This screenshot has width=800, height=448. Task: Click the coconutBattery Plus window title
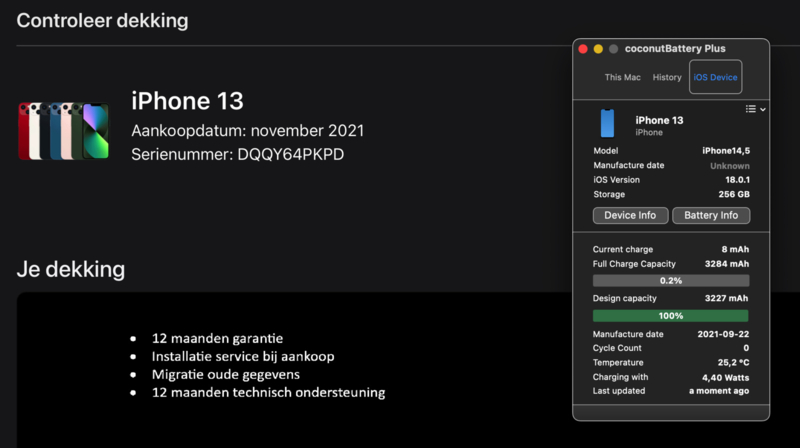tap(675, 49)
